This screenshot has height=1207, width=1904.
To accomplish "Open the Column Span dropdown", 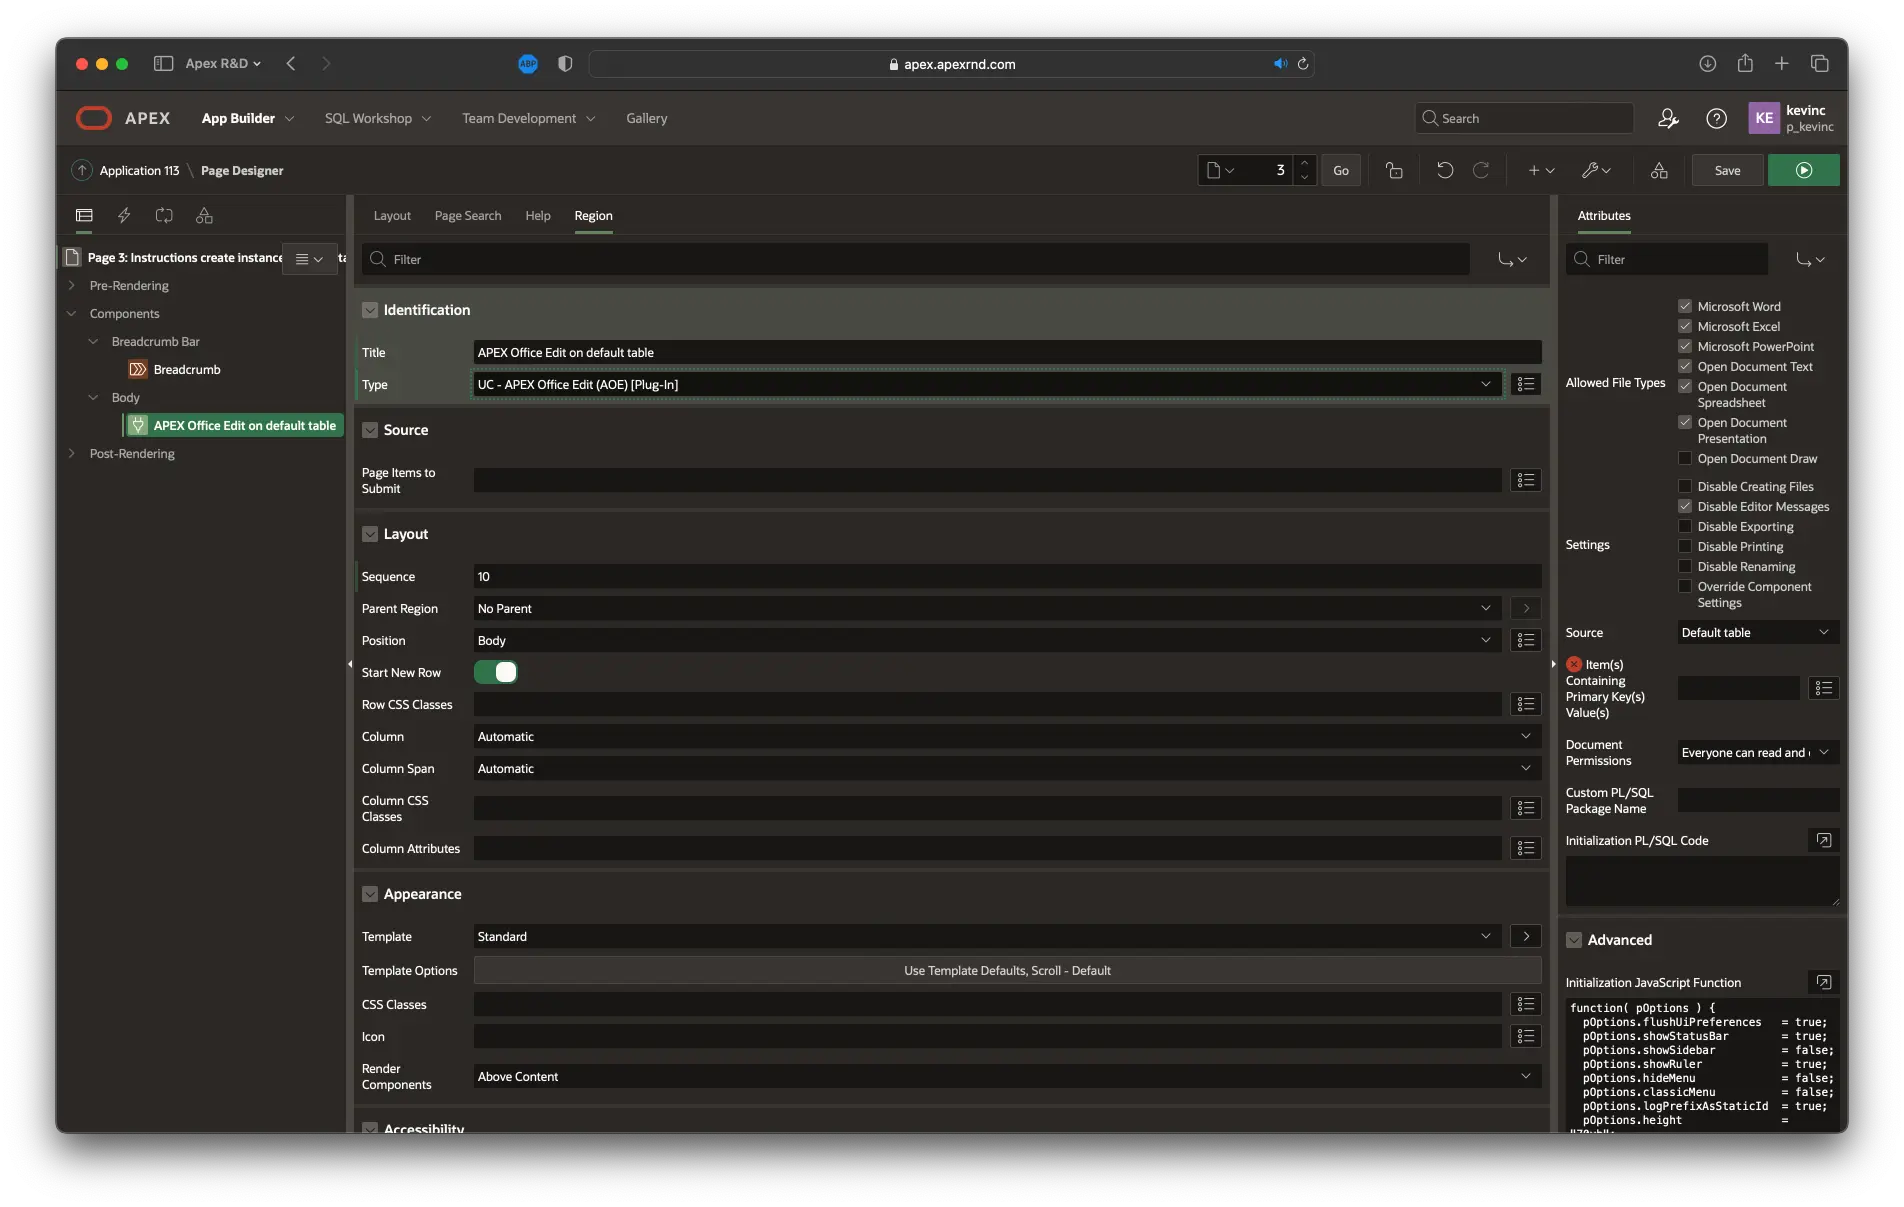I will (x=1007, y=768).
